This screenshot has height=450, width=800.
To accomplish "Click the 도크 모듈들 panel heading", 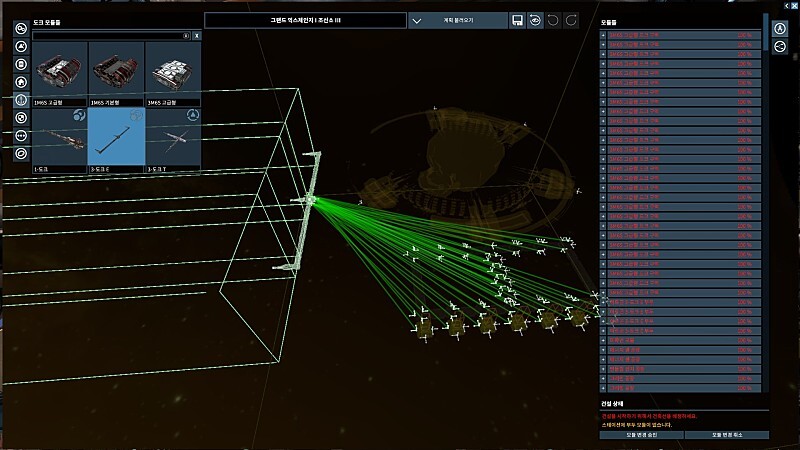I will coord(47,22).
